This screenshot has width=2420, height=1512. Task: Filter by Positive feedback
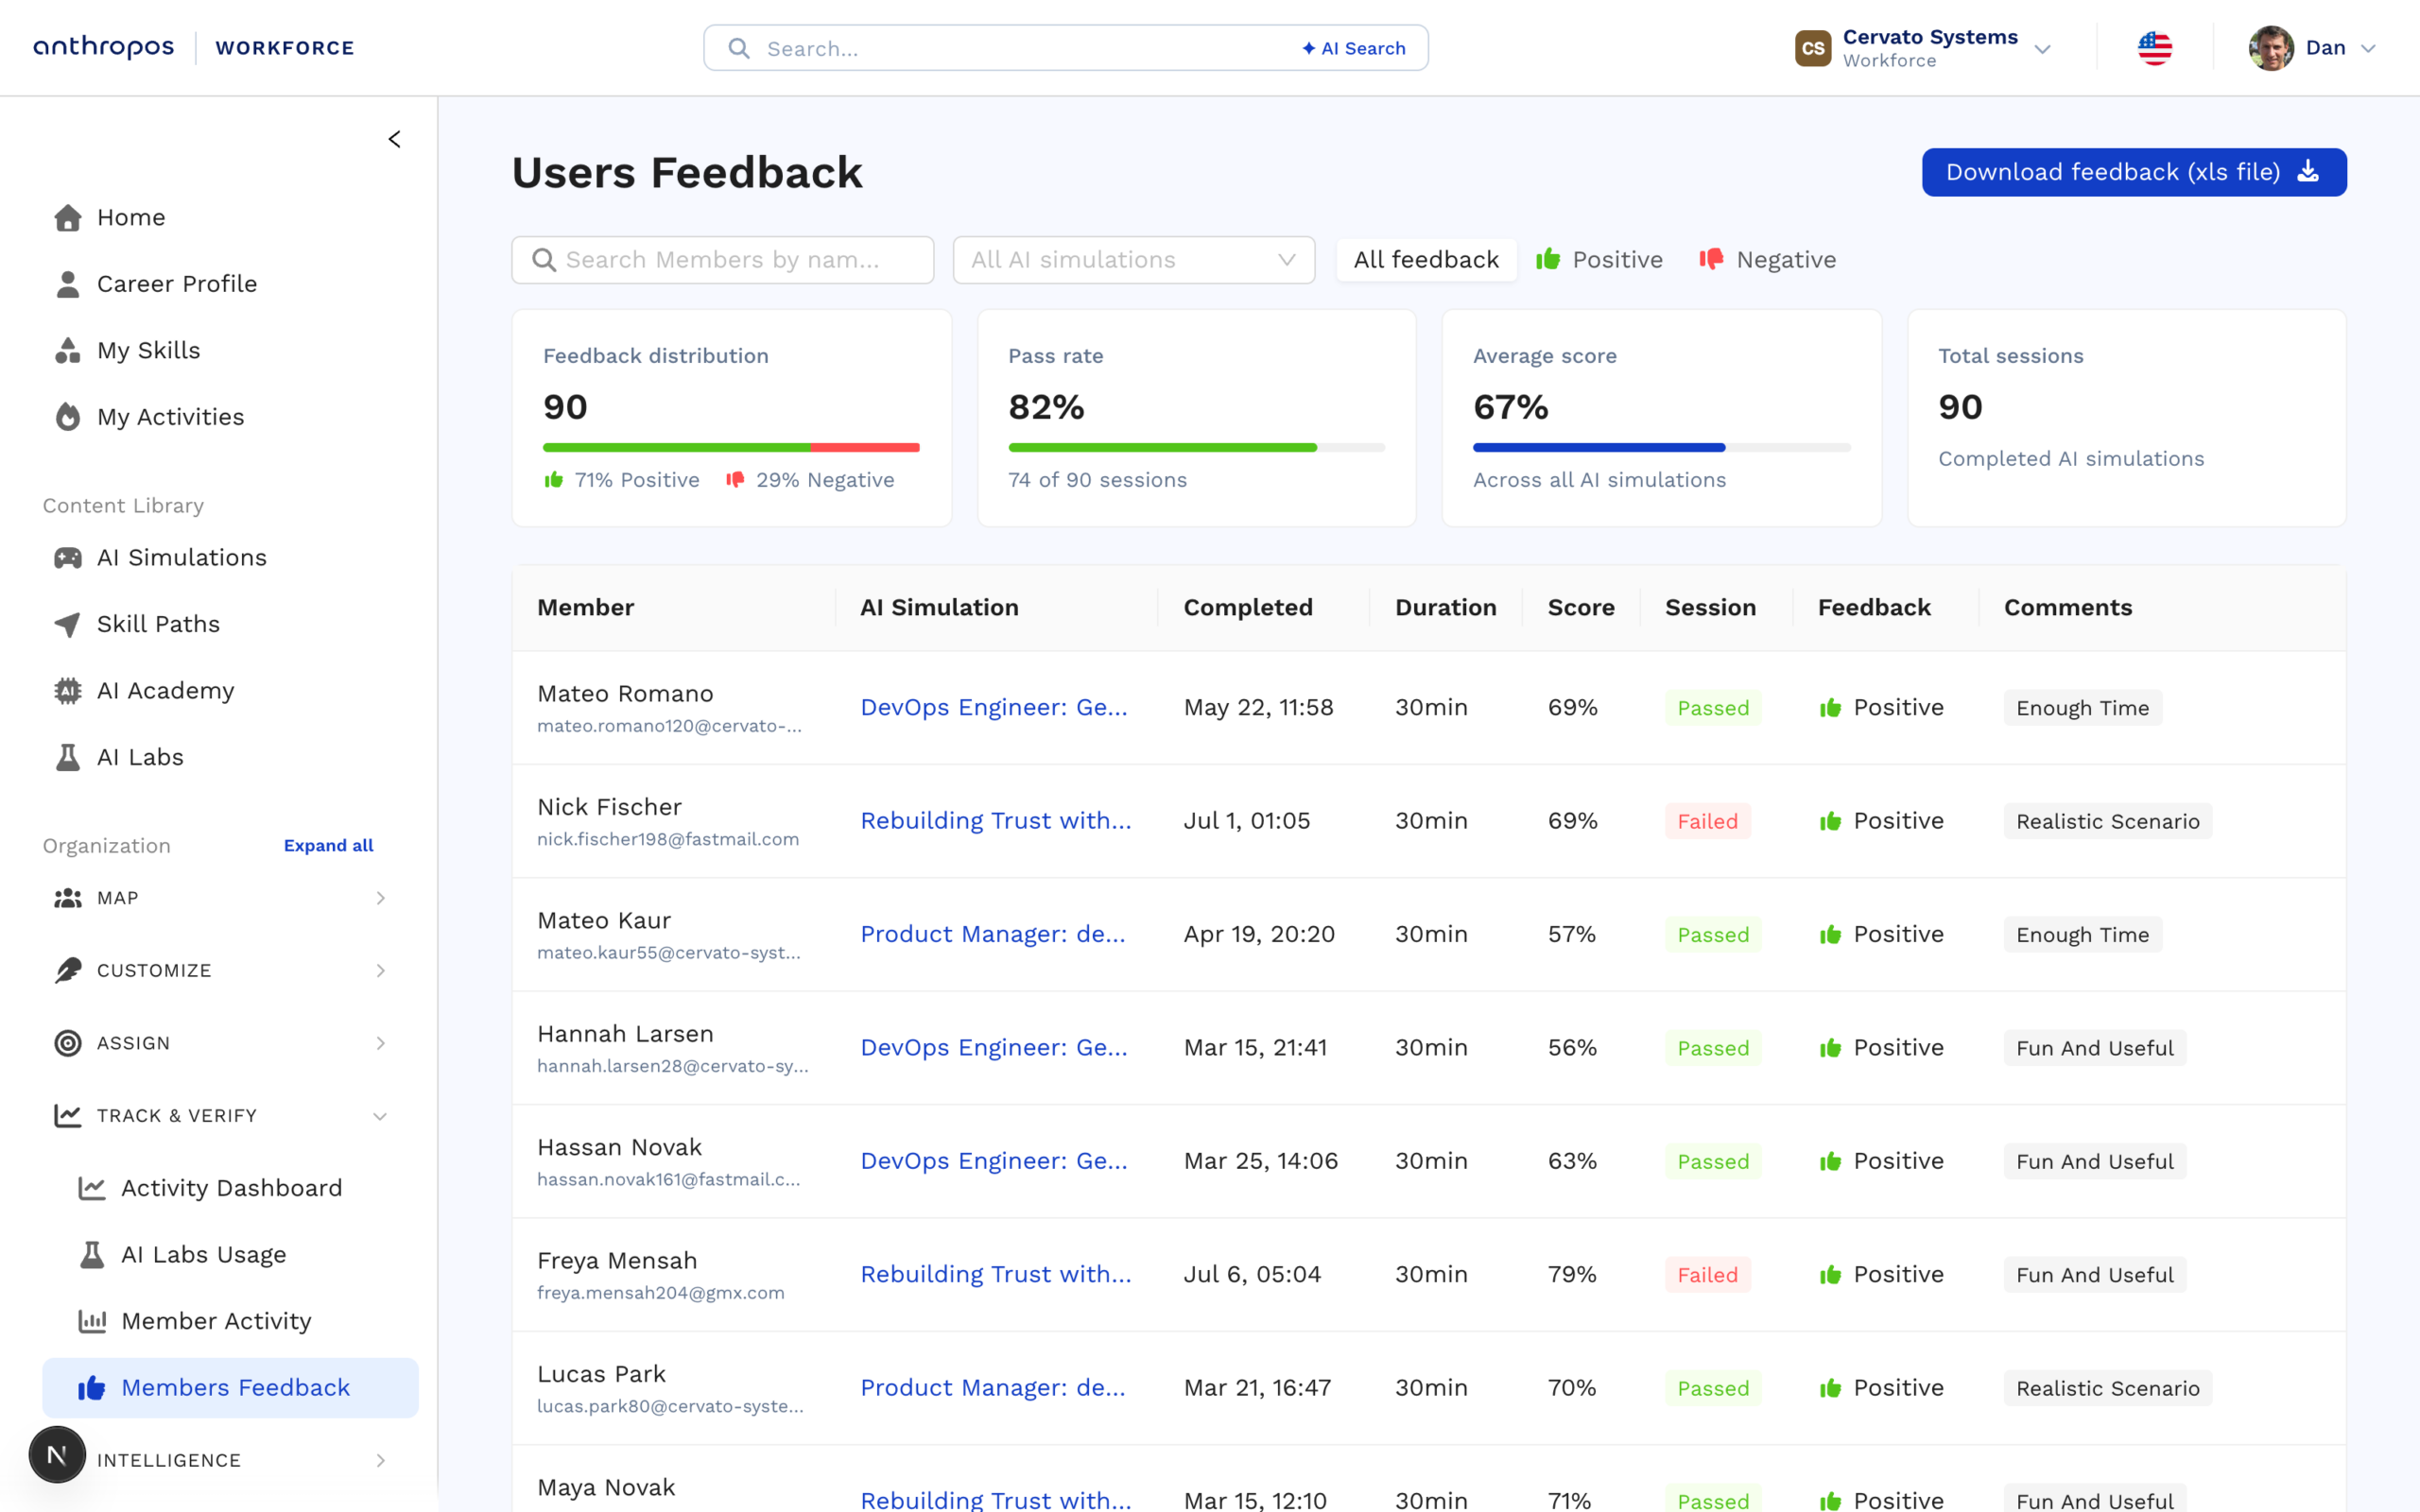click(1599, 260)
